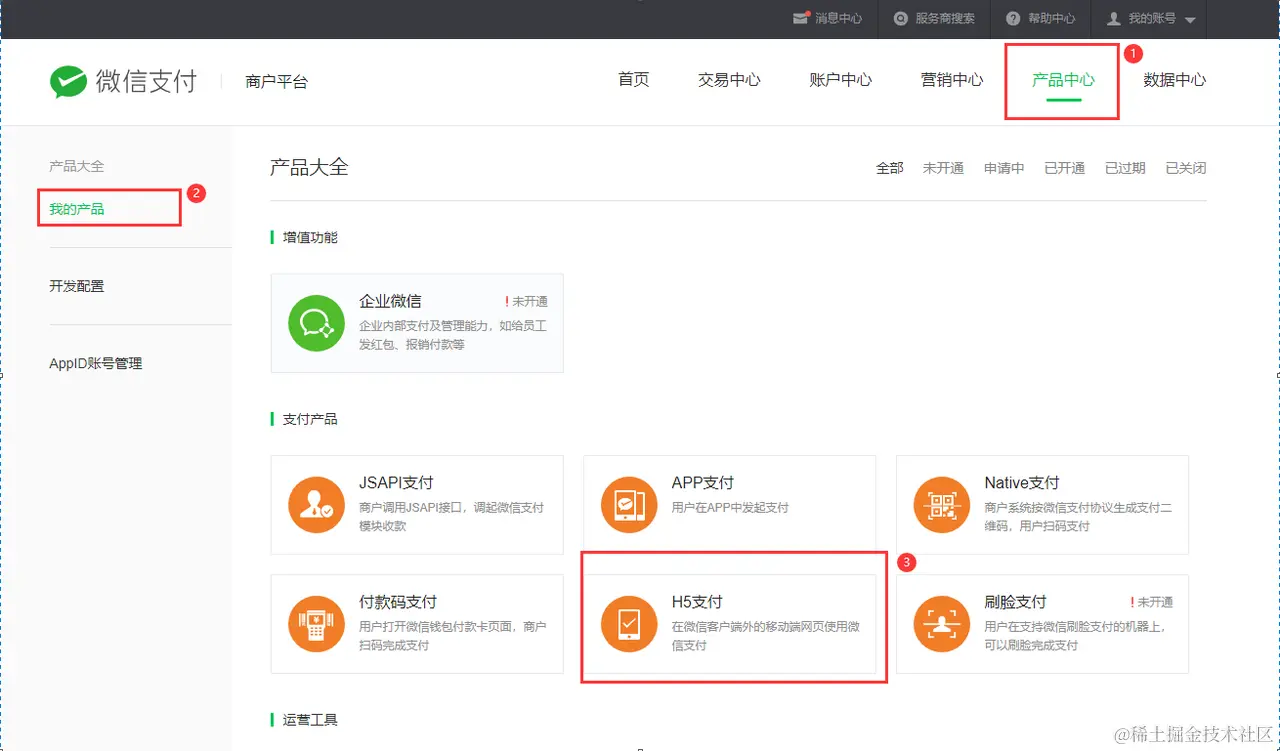Click the WeChat Pay logo icon
The height and width of the screenshot is (751, 1280).
click(x=68, y=82)
